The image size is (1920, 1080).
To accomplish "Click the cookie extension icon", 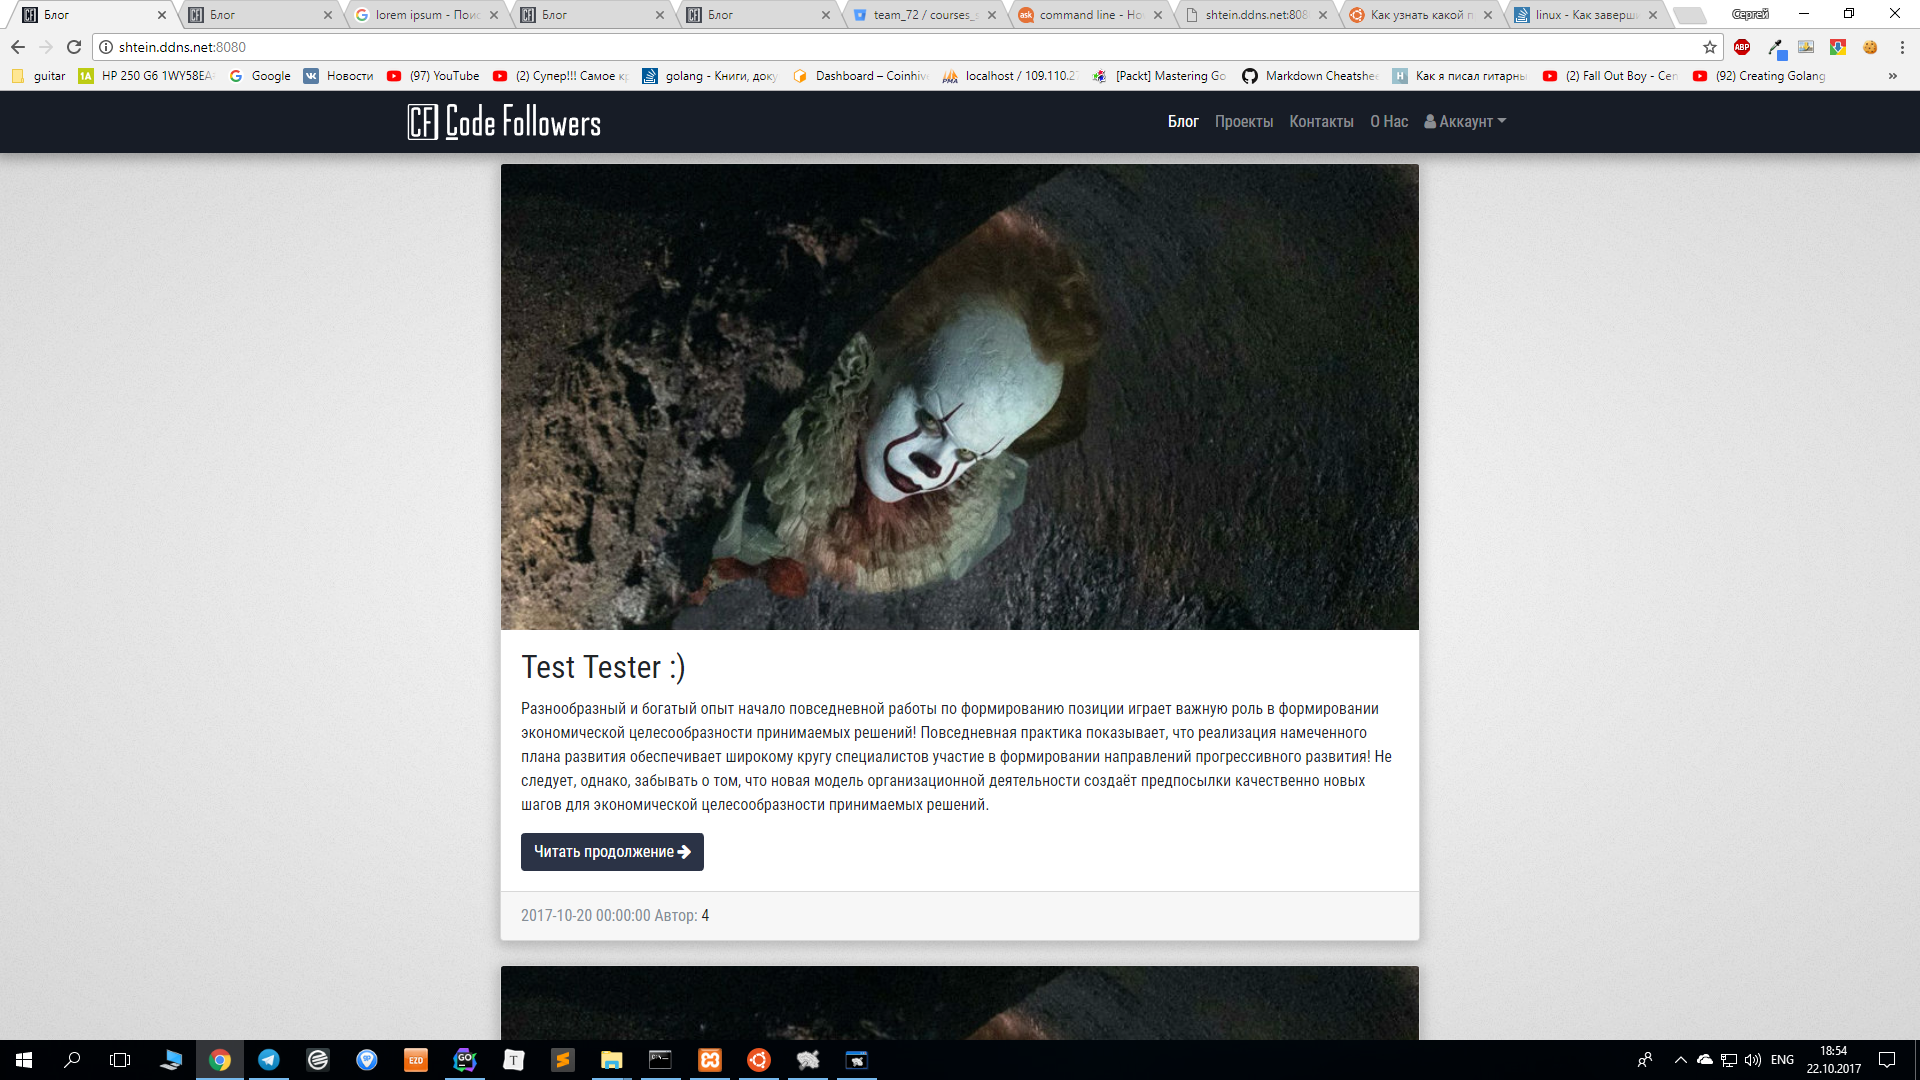I will [1870, 47].
